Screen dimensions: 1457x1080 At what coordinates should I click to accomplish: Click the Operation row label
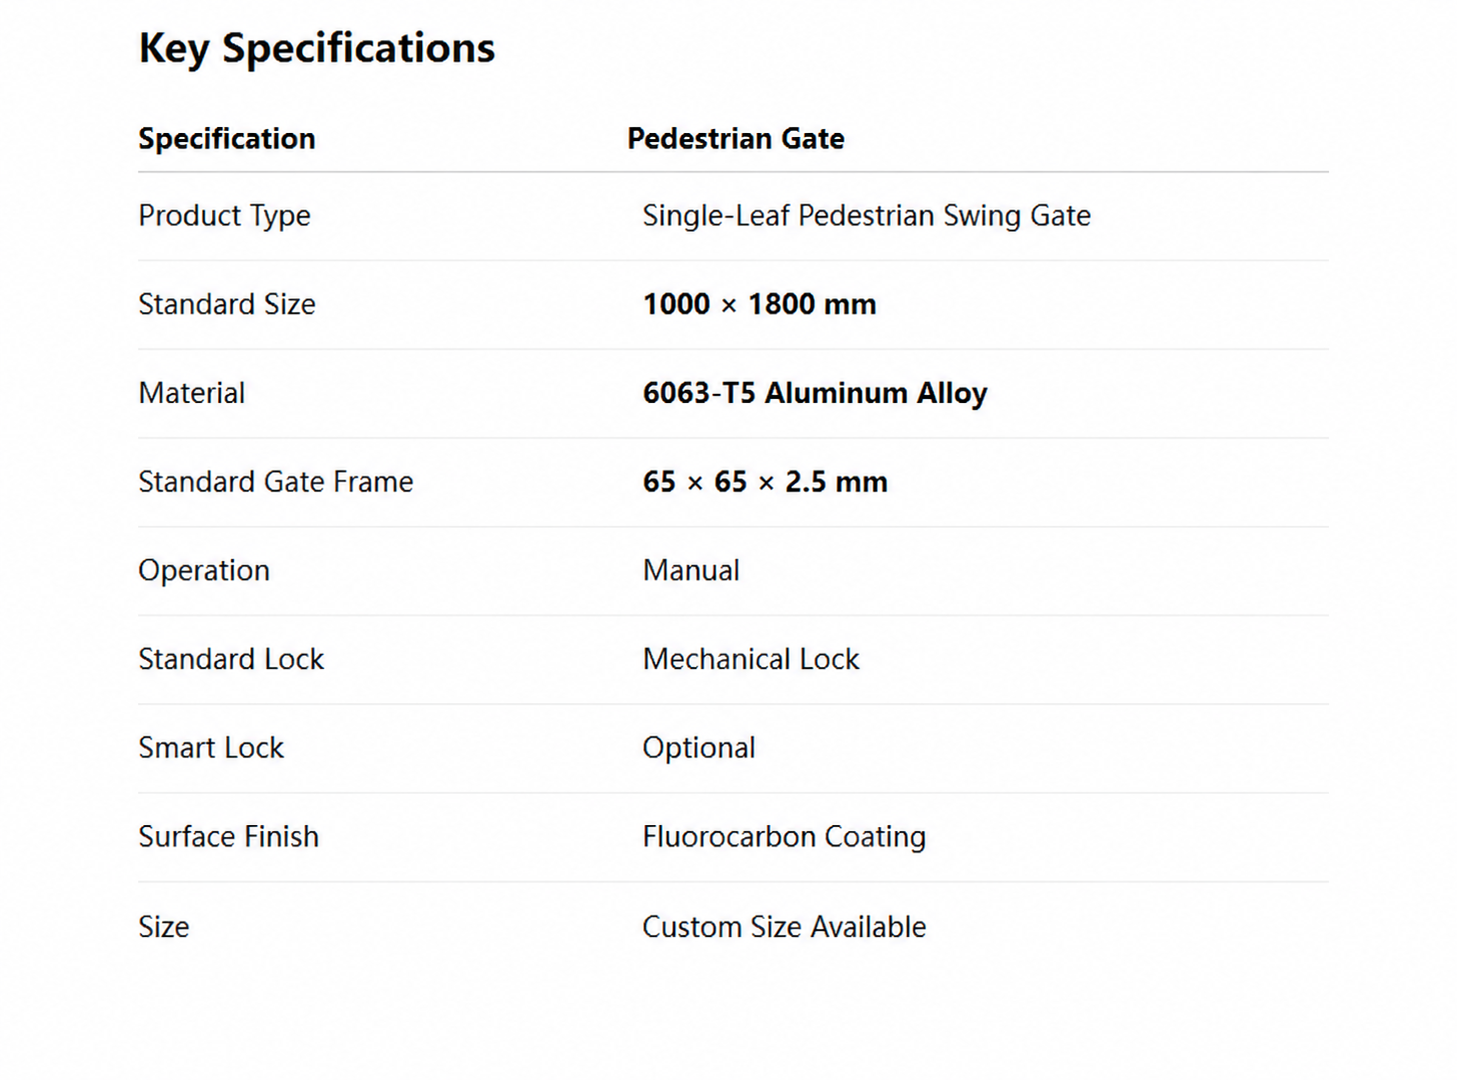click(204, 571)
